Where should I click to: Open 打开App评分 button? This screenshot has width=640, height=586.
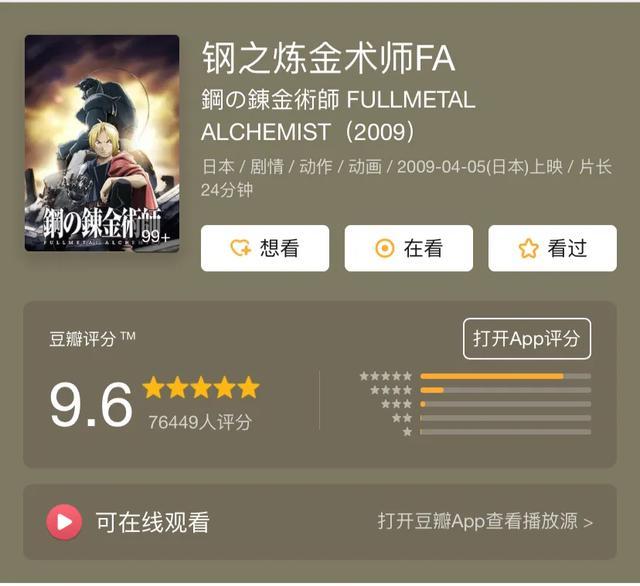[527, 339]
